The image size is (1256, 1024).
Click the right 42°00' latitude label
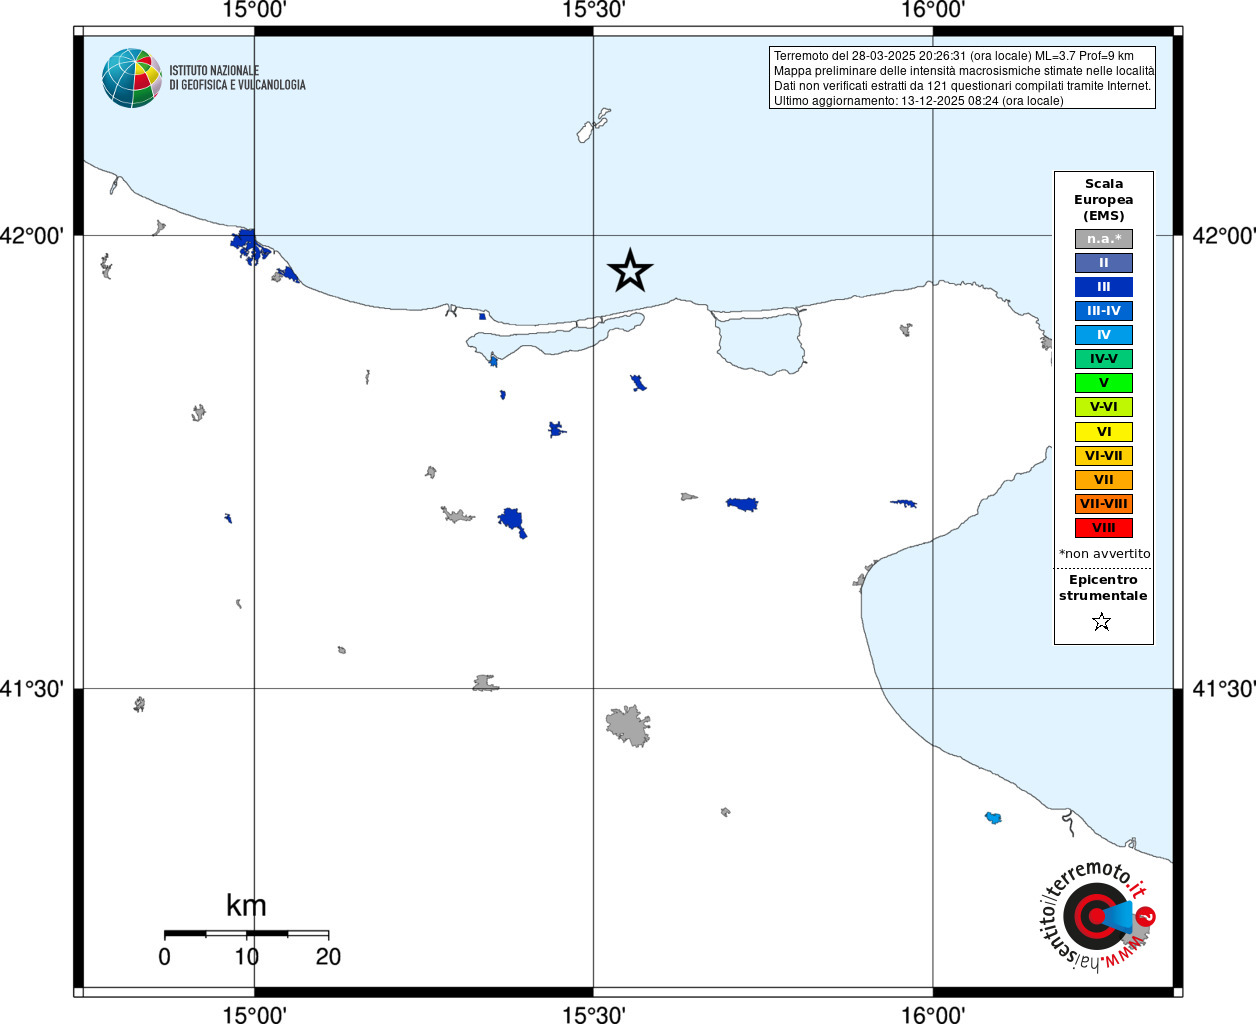tap(1224, 236)
